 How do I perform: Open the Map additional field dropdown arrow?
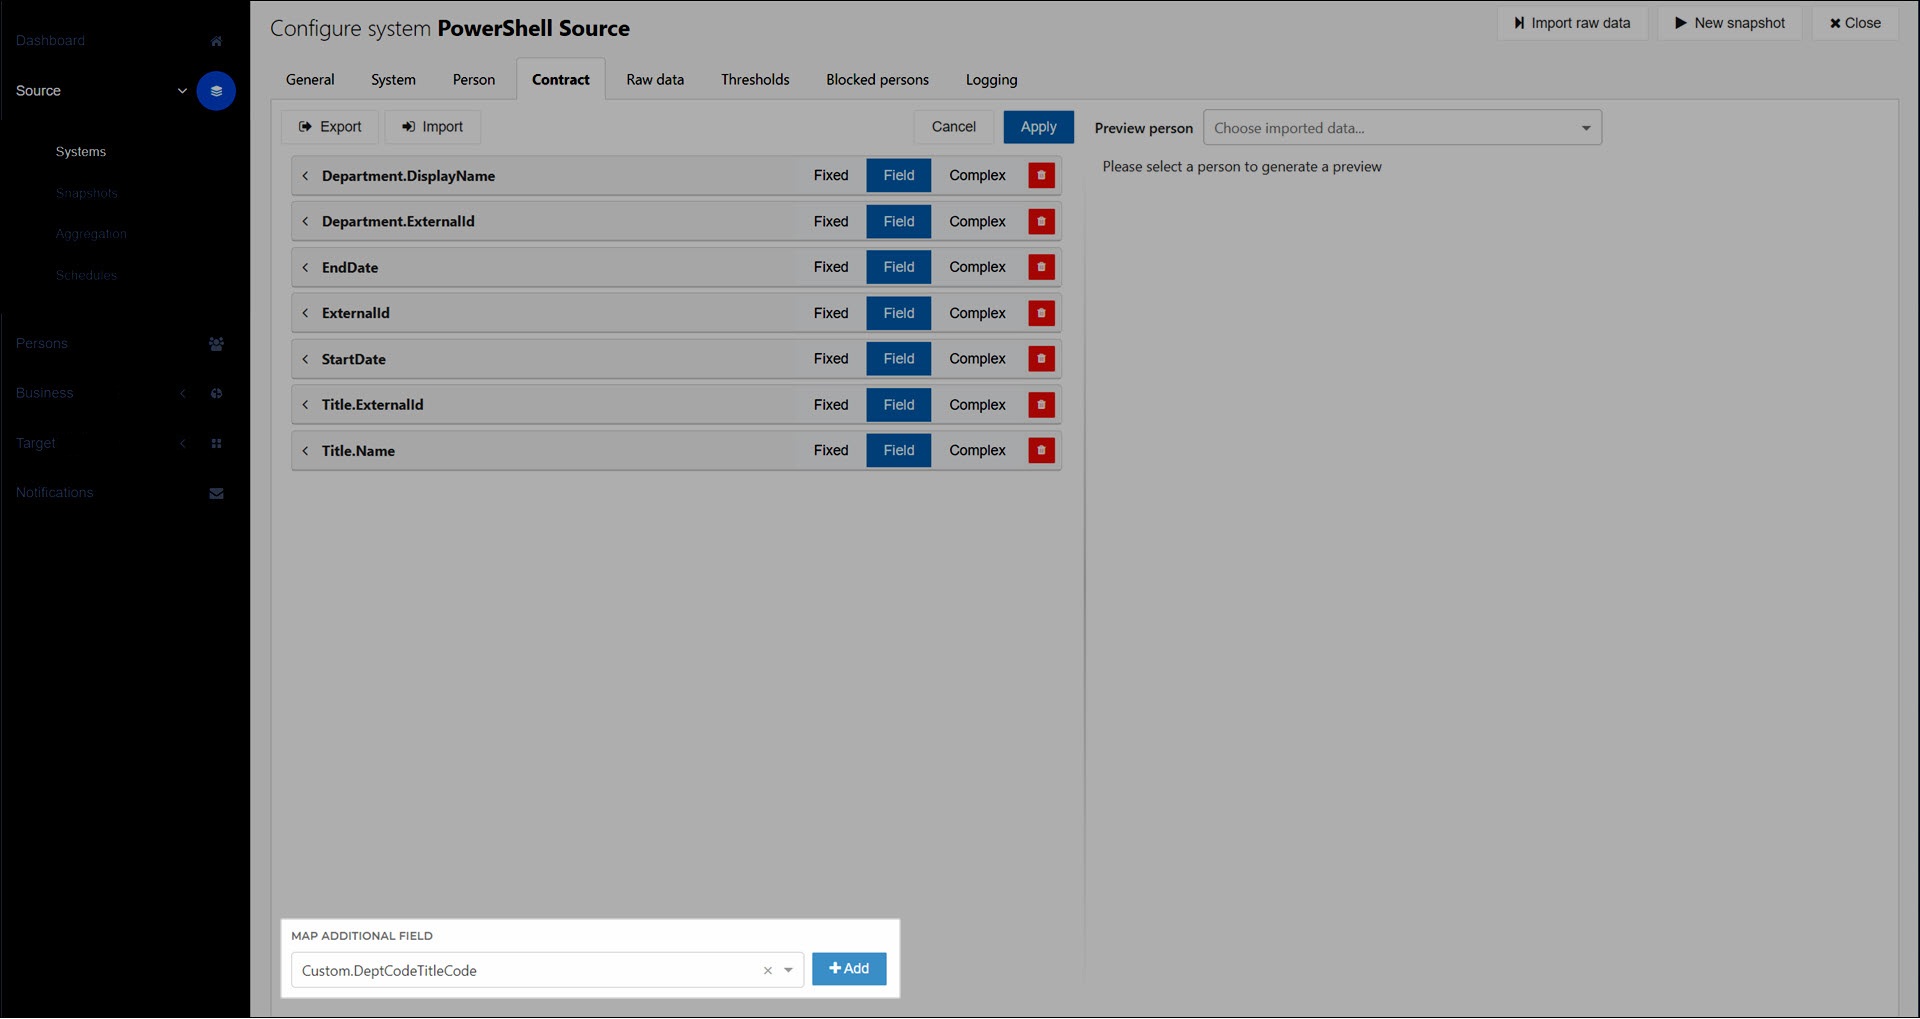[x=788, y=971]
